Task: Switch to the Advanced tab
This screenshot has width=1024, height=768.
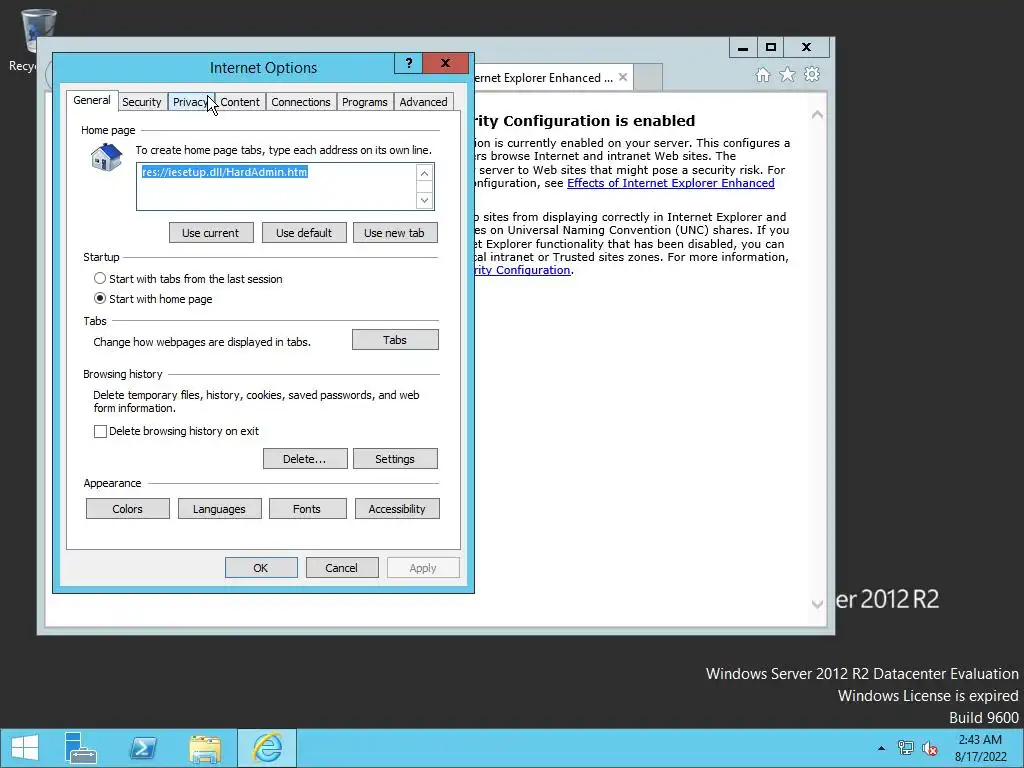Action: (423, 102)
